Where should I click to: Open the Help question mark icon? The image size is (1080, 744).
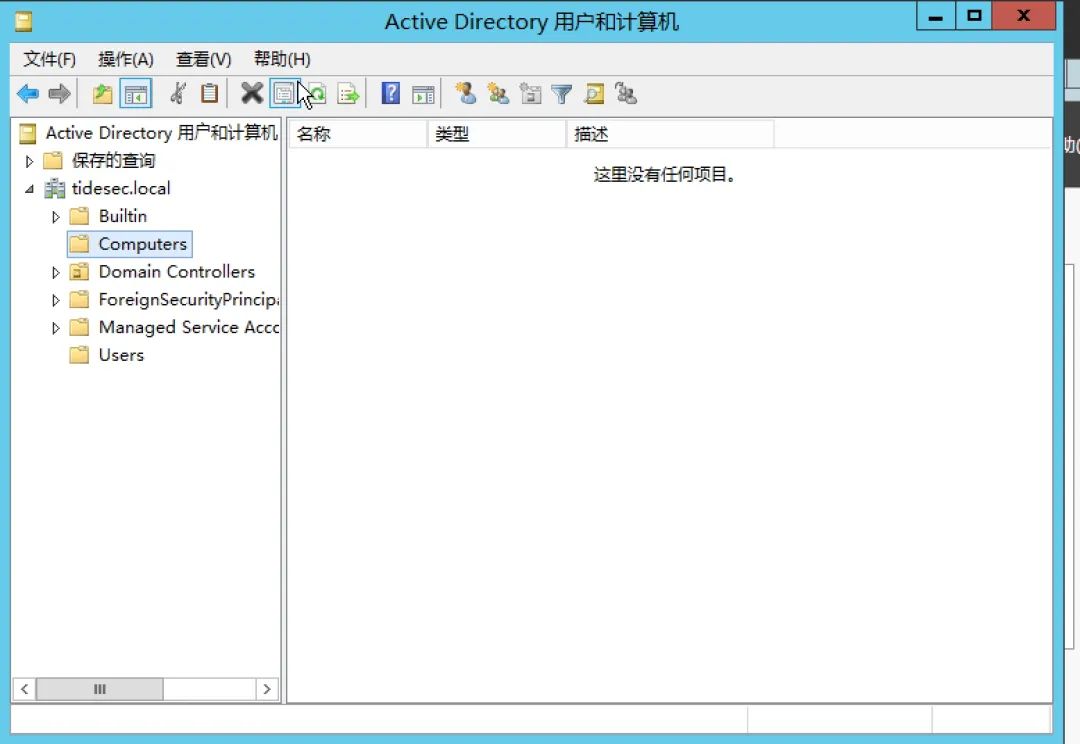391,94
